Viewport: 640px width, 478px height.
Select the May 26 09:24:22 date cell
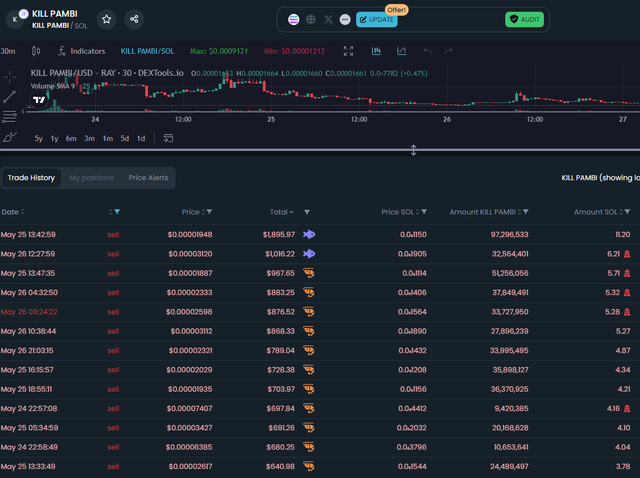click(29, 312)
